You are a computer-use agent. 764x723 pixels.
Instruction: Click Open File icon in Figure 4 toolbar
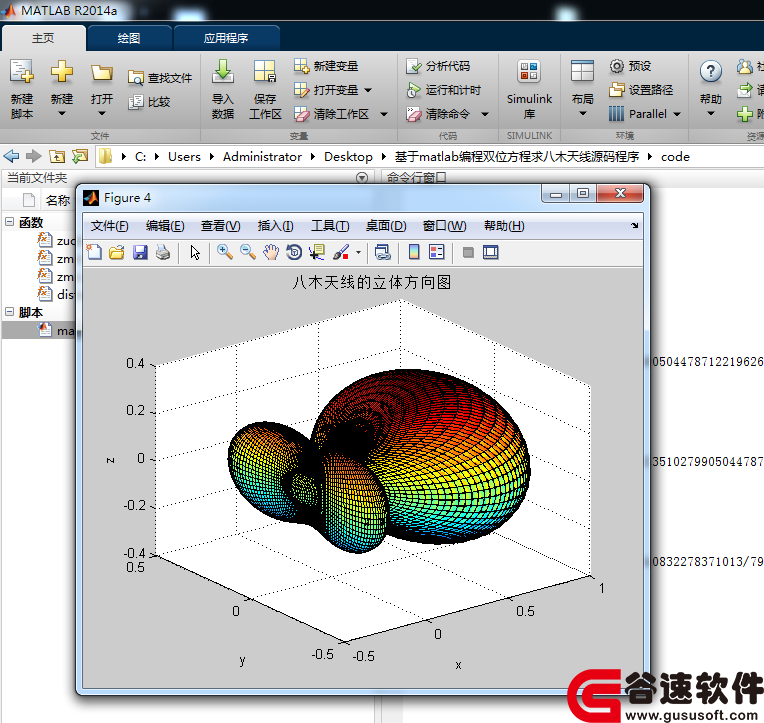(117, 252)
